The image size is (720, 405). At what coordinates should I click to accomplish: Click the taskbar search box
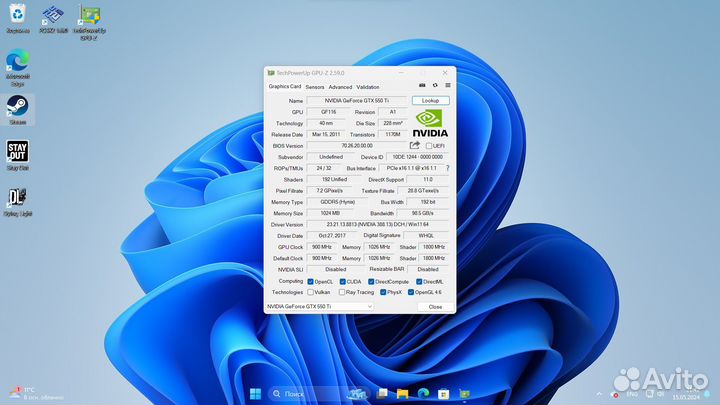317,394
